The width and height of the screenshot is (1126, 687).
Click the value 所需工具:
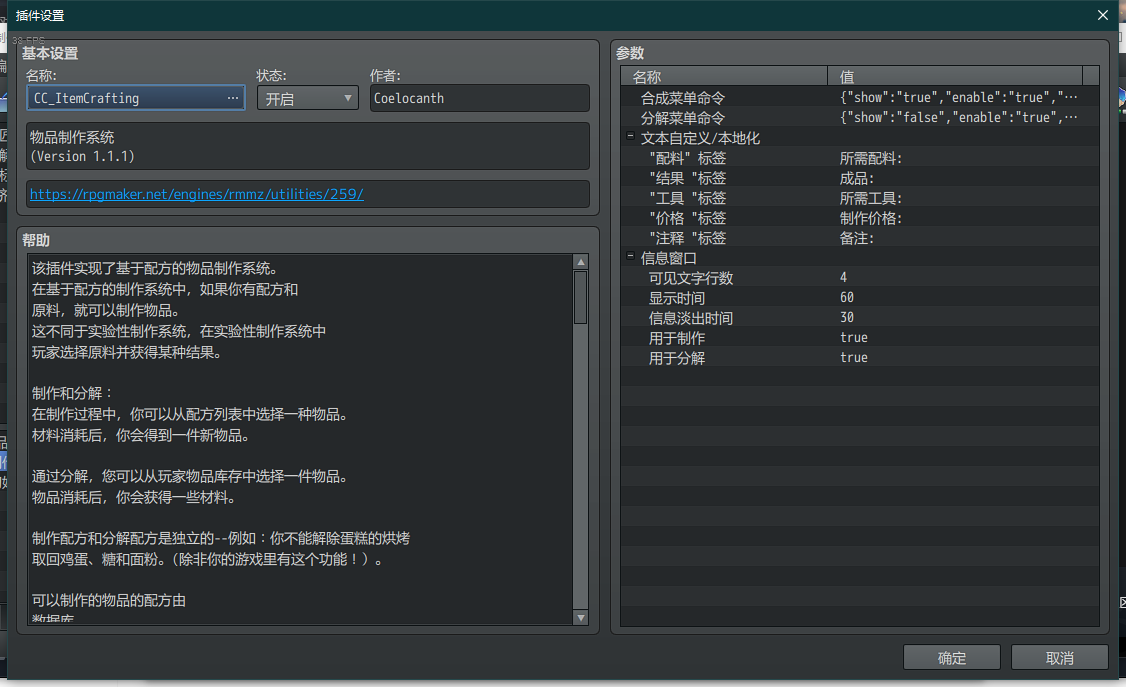[x=870, y=199]
